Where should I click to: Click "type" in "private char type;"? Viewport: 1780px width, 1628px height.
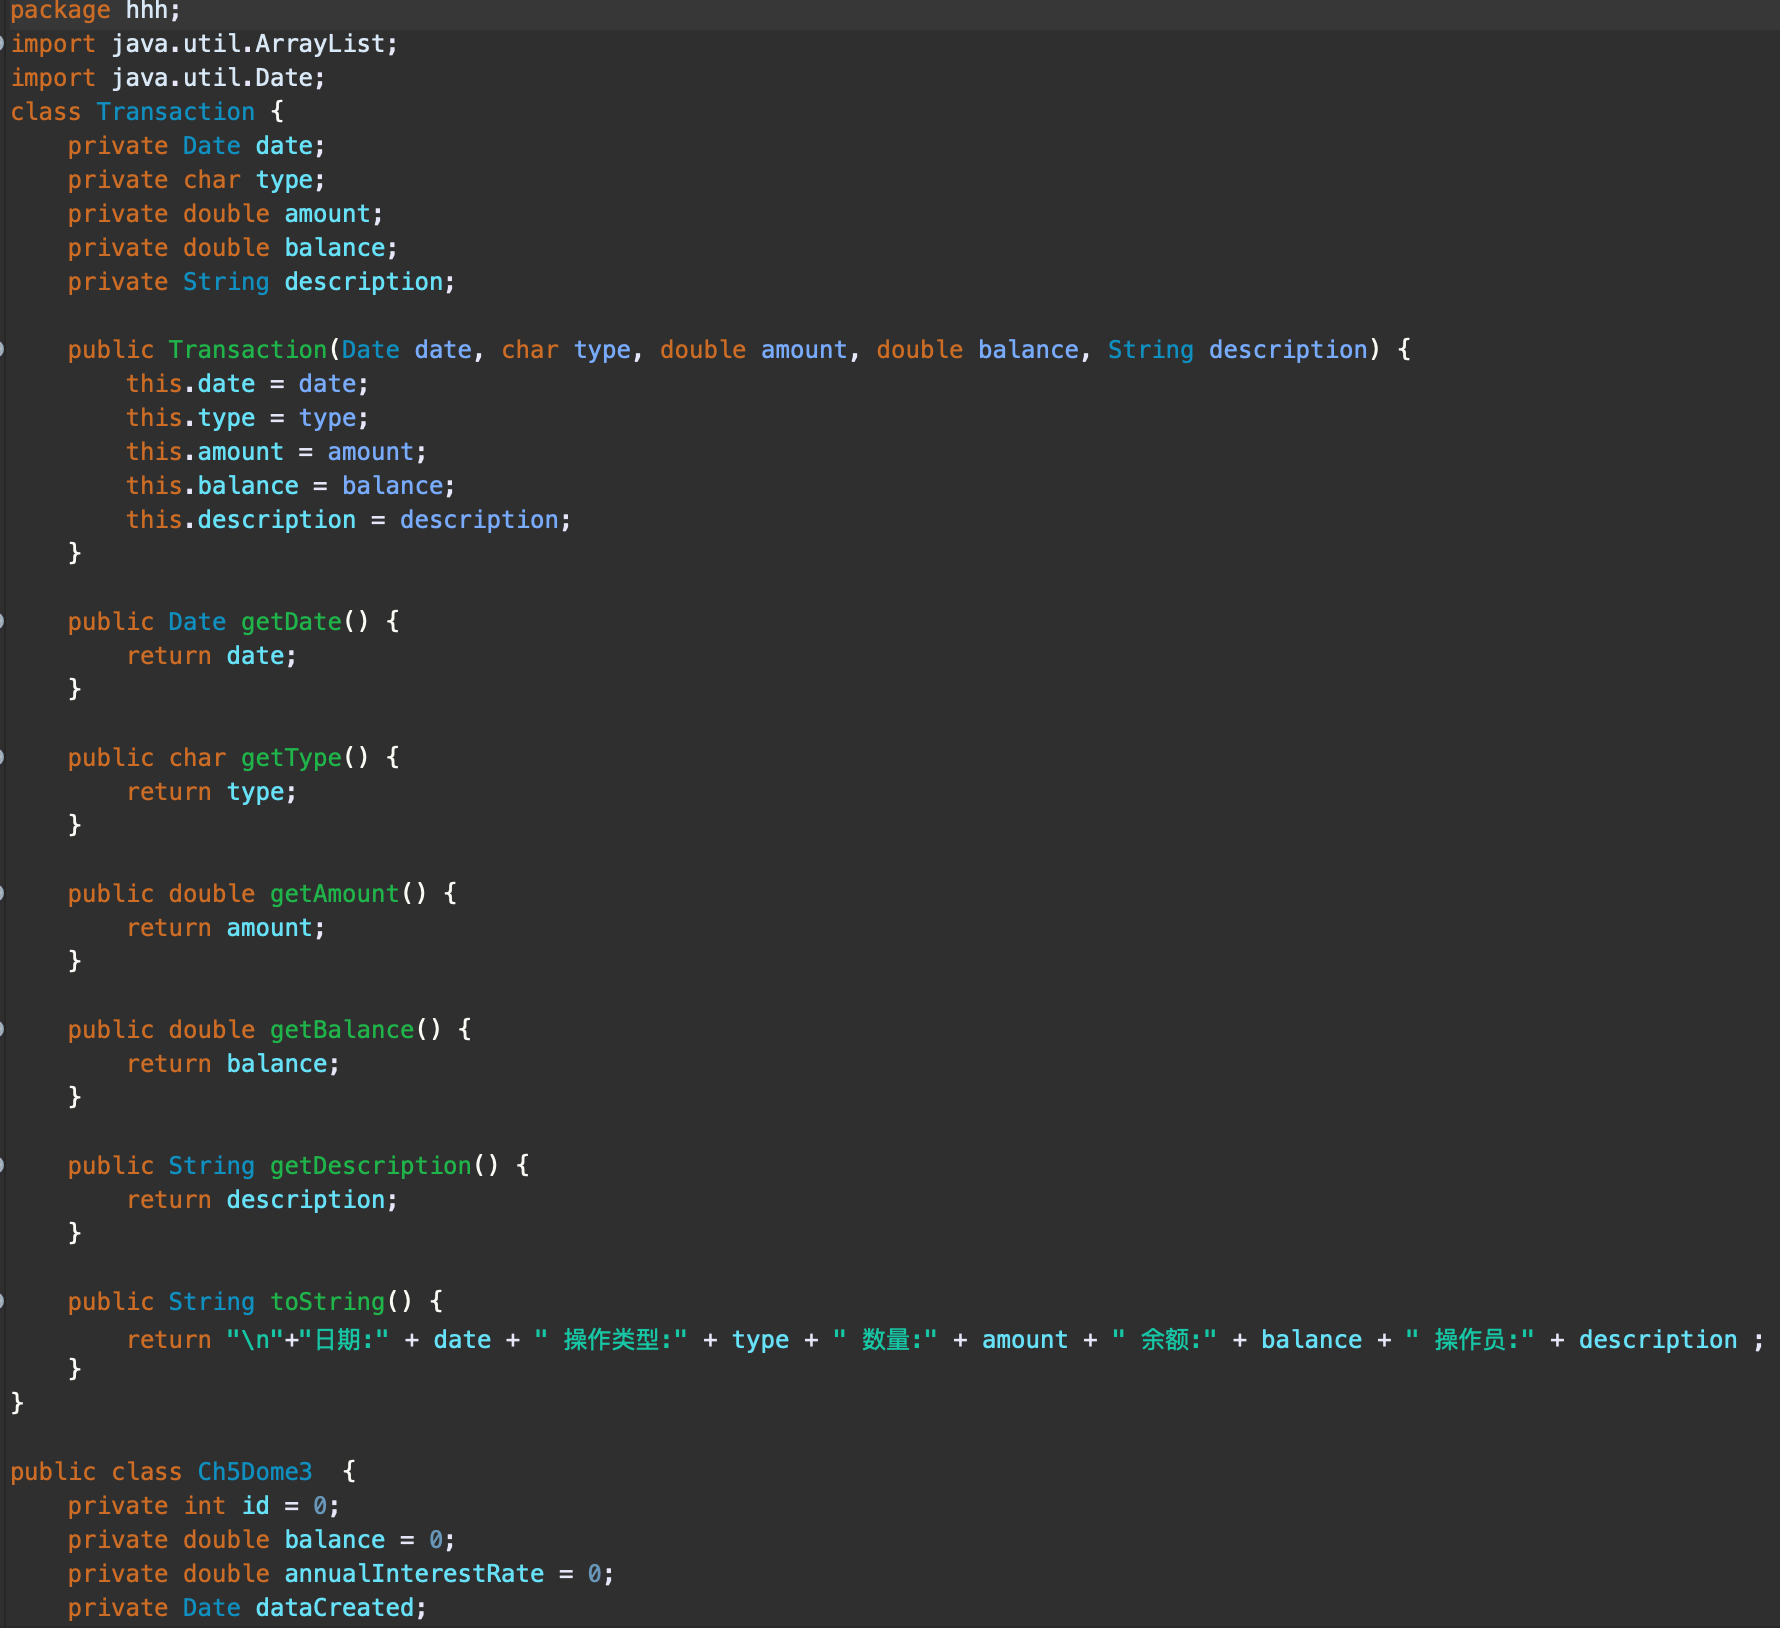(x=284, y=180)
